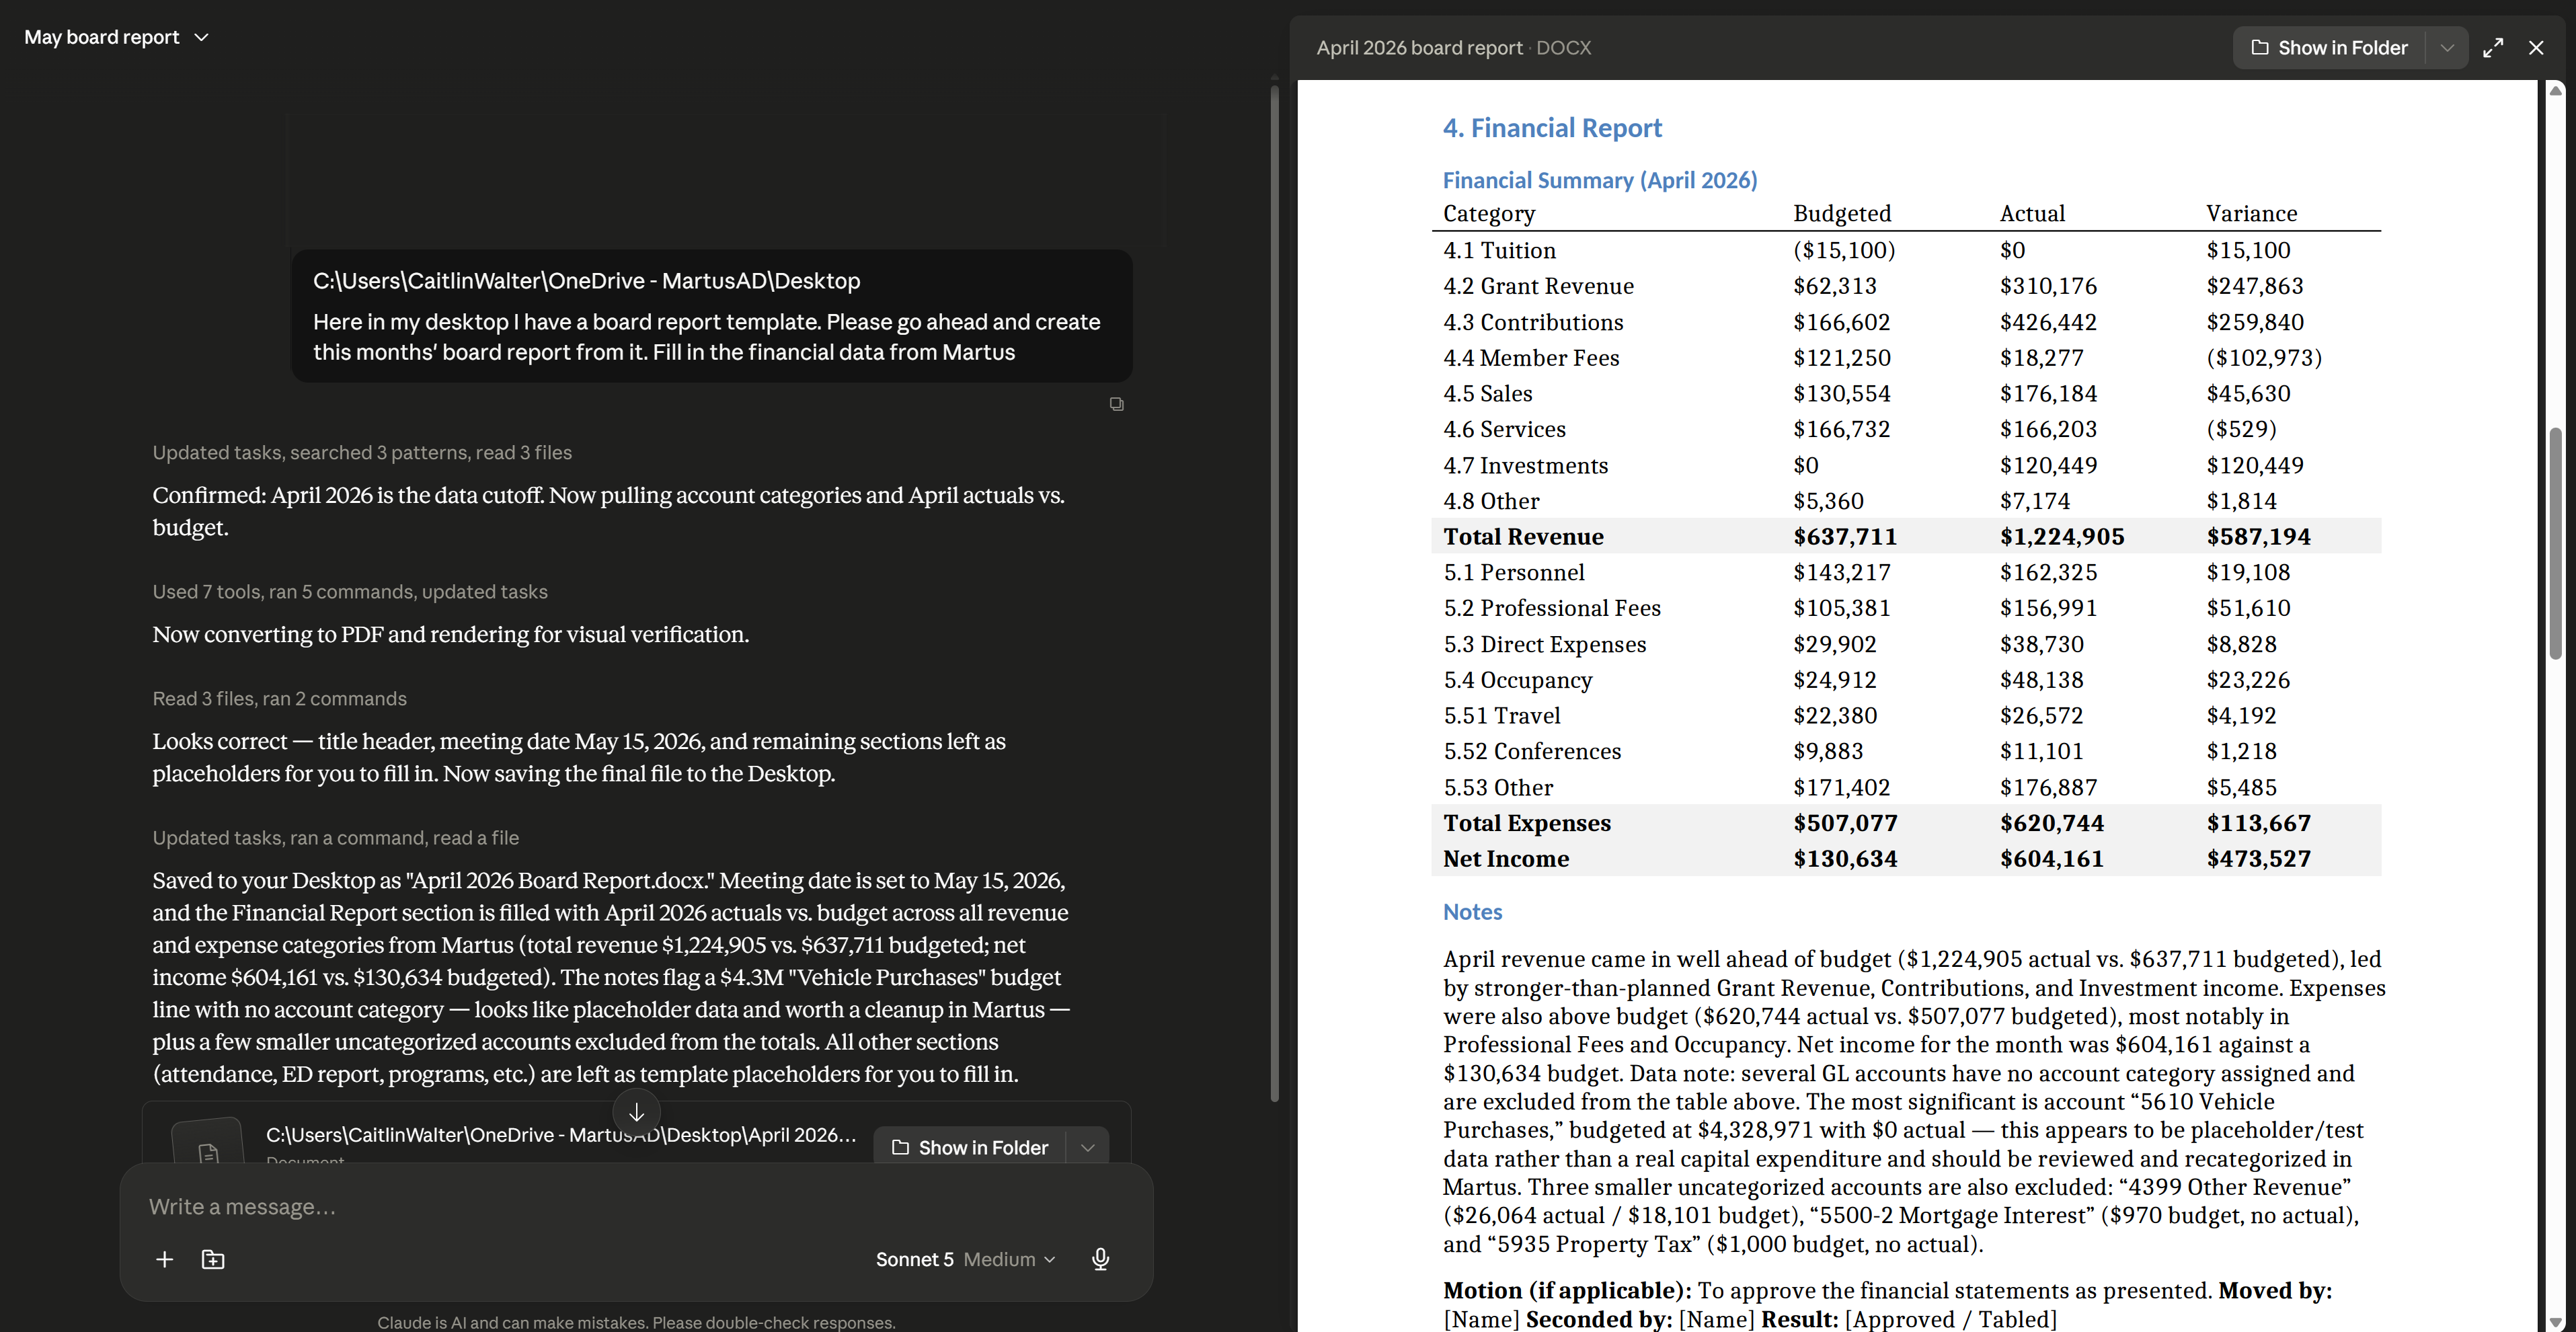The image size is (2576, 1332).
Task: Expand 'Updated tasks, searched 3 patterns' step summary
Action: click(362, 453)
